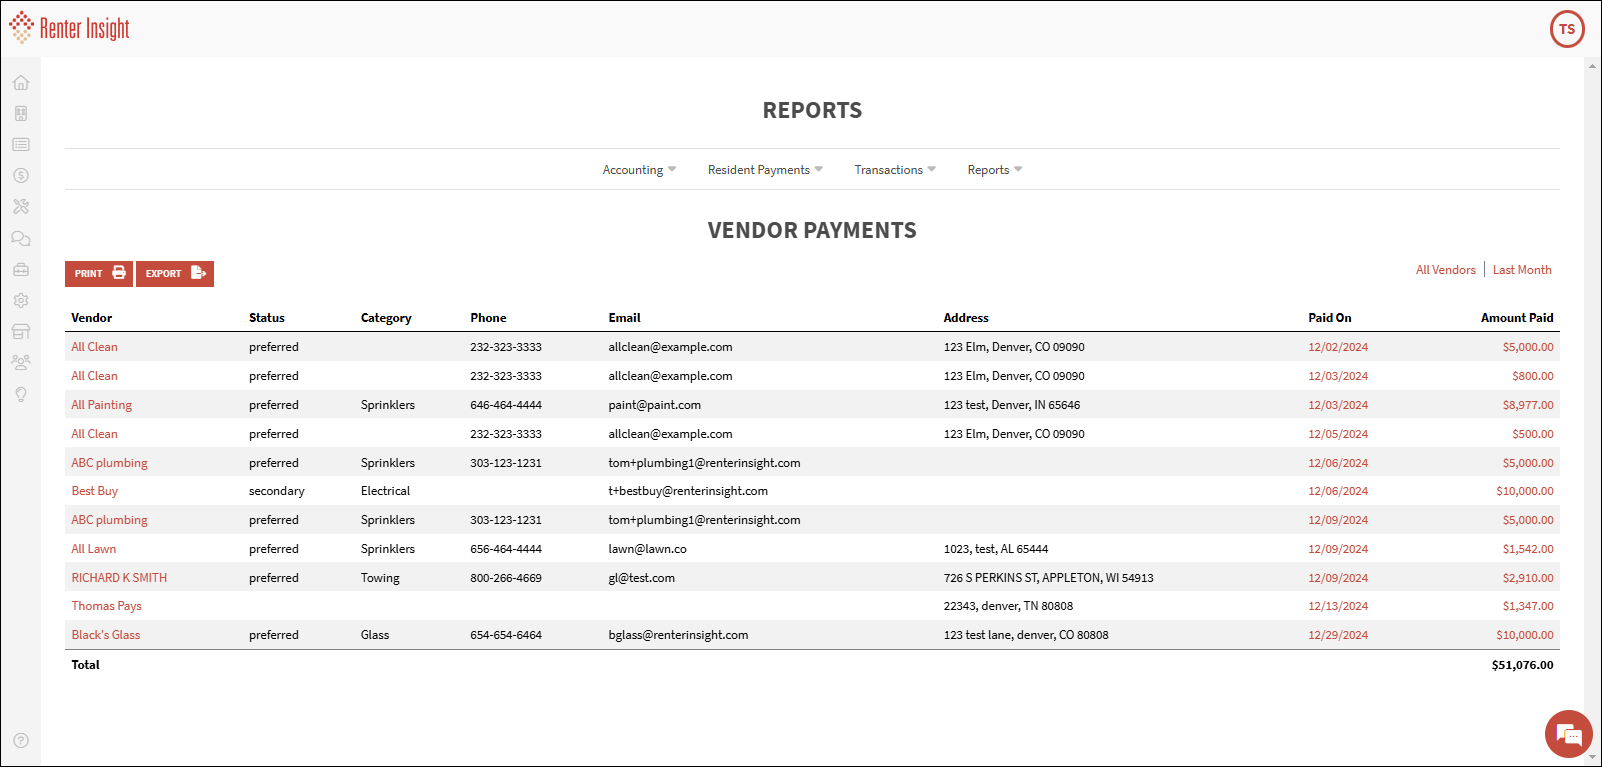Select the 800-266-4669 phone cell
1602x767 pixels.
506,578
